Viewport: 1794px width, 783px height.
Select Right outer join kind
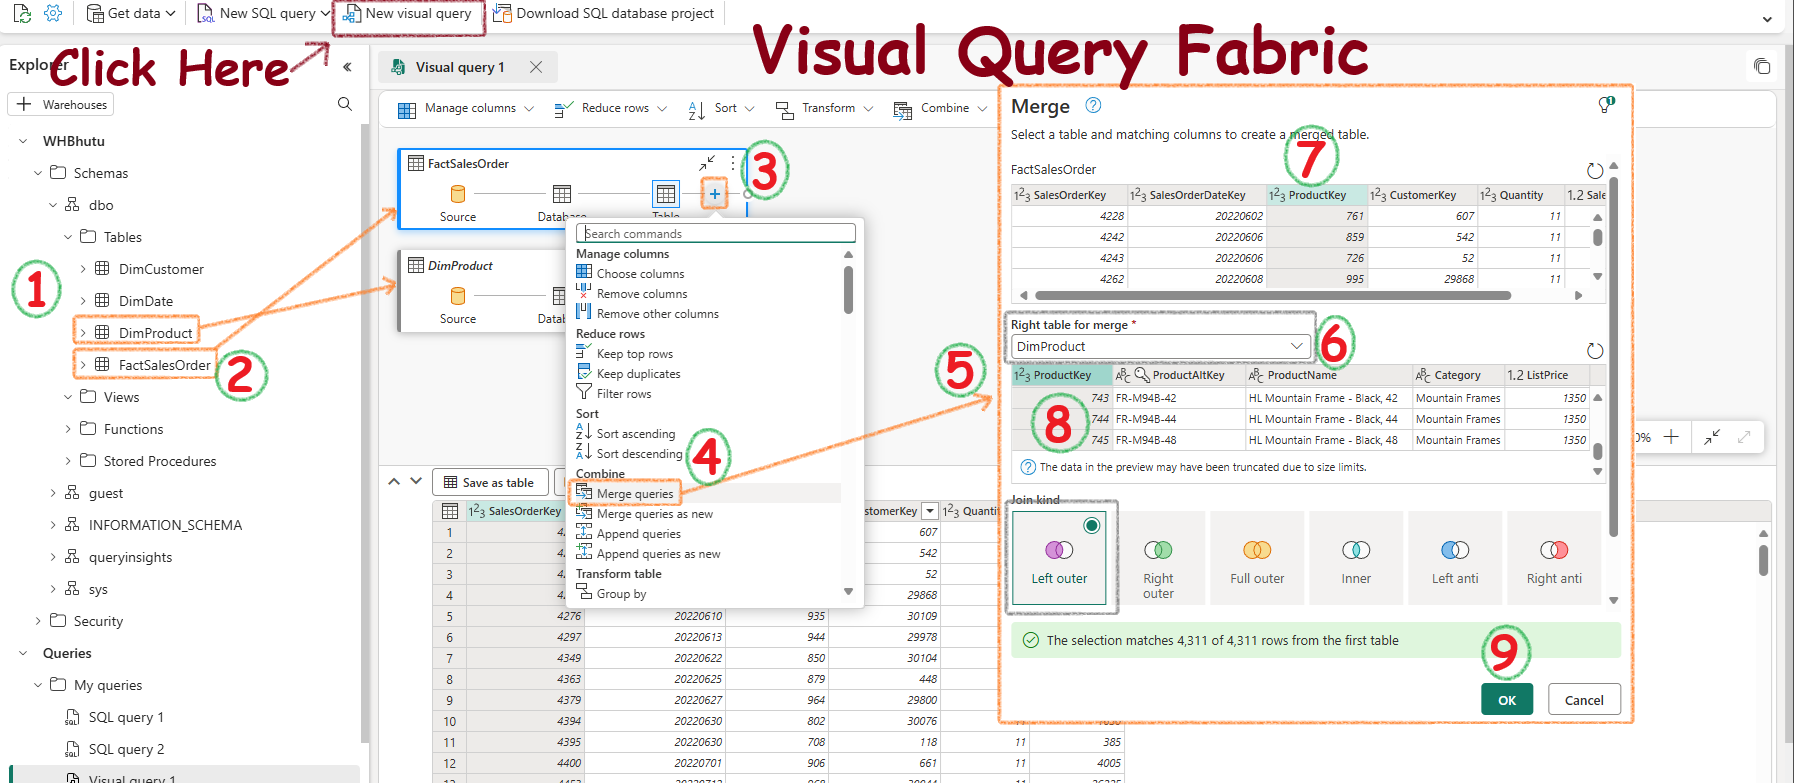coord(1158,558)
